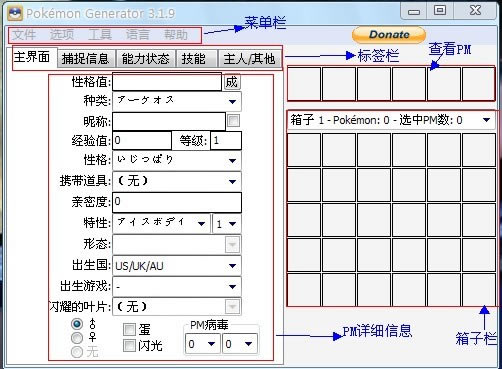Select the third party PM slot

pos(374,84)
